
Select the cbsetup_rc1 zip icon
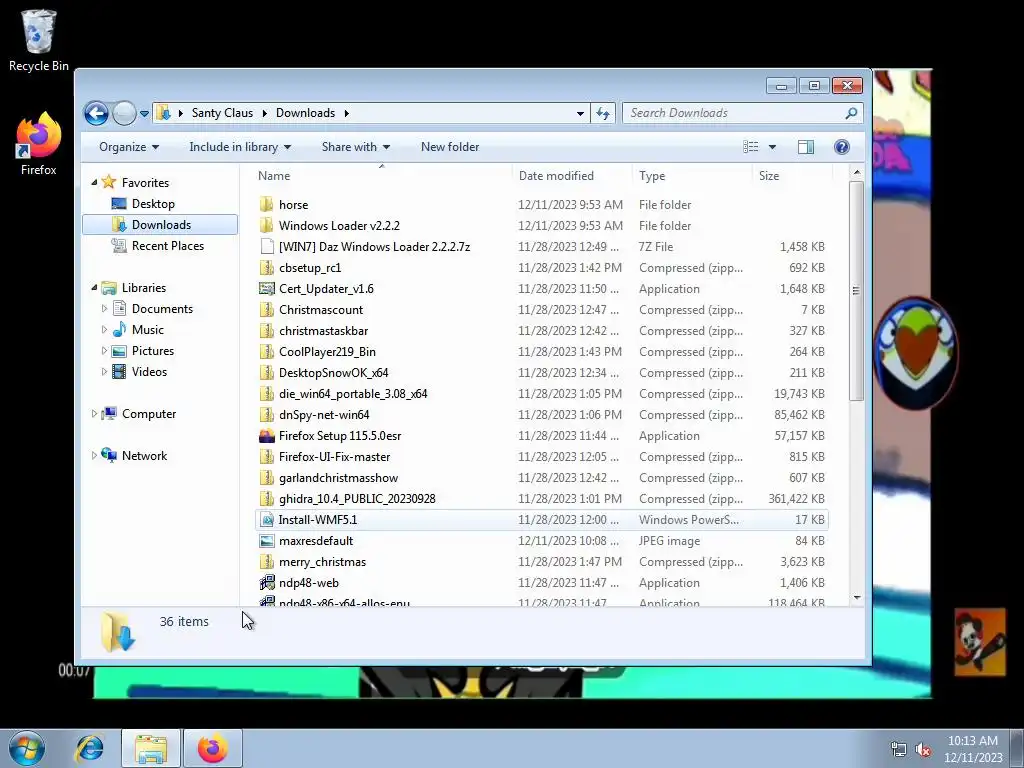click(266, 268)
